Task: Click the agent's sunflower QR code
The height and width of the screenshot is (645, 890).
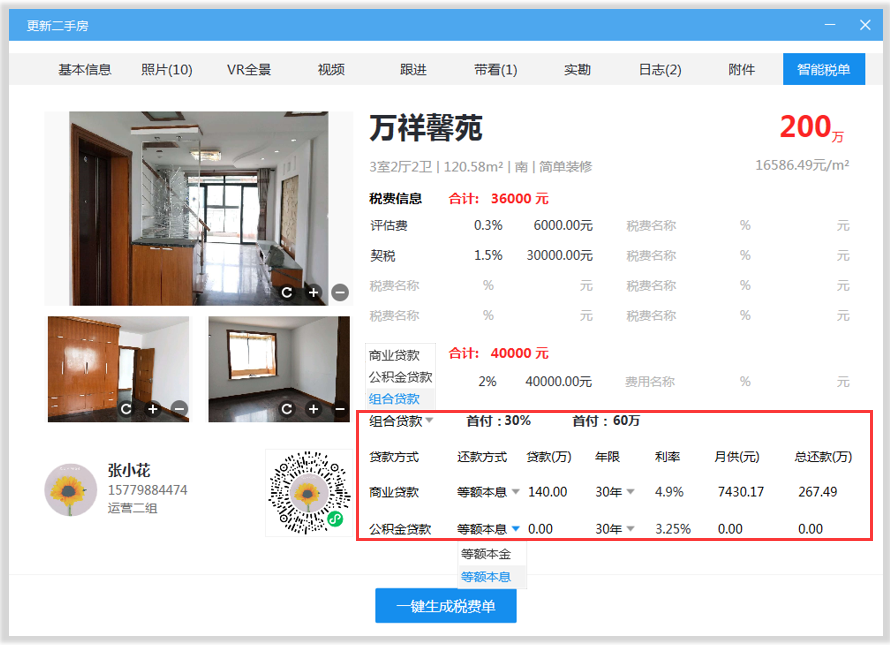Action: point(307,492)
